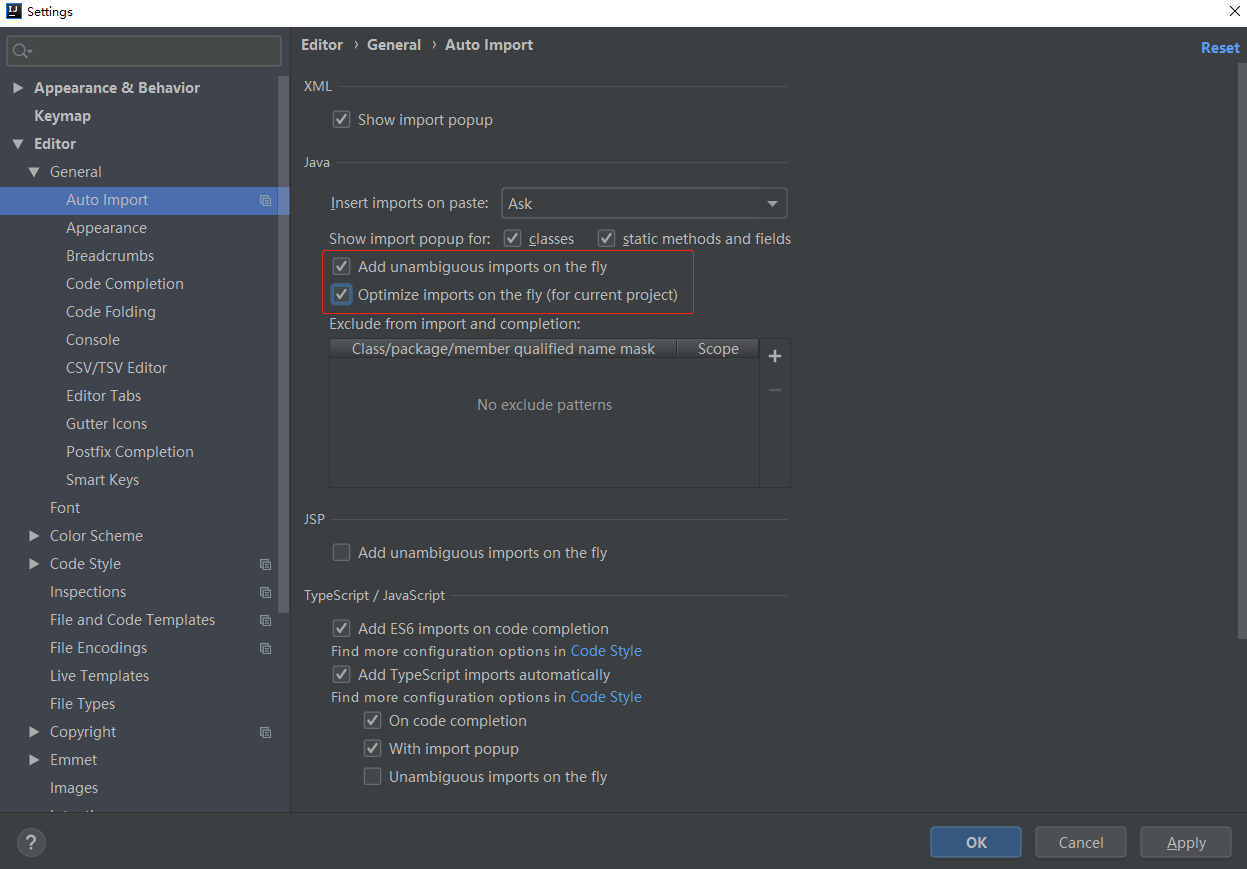Close the Settings dialog window
1247x869 pixels.
click(1233, 12)
